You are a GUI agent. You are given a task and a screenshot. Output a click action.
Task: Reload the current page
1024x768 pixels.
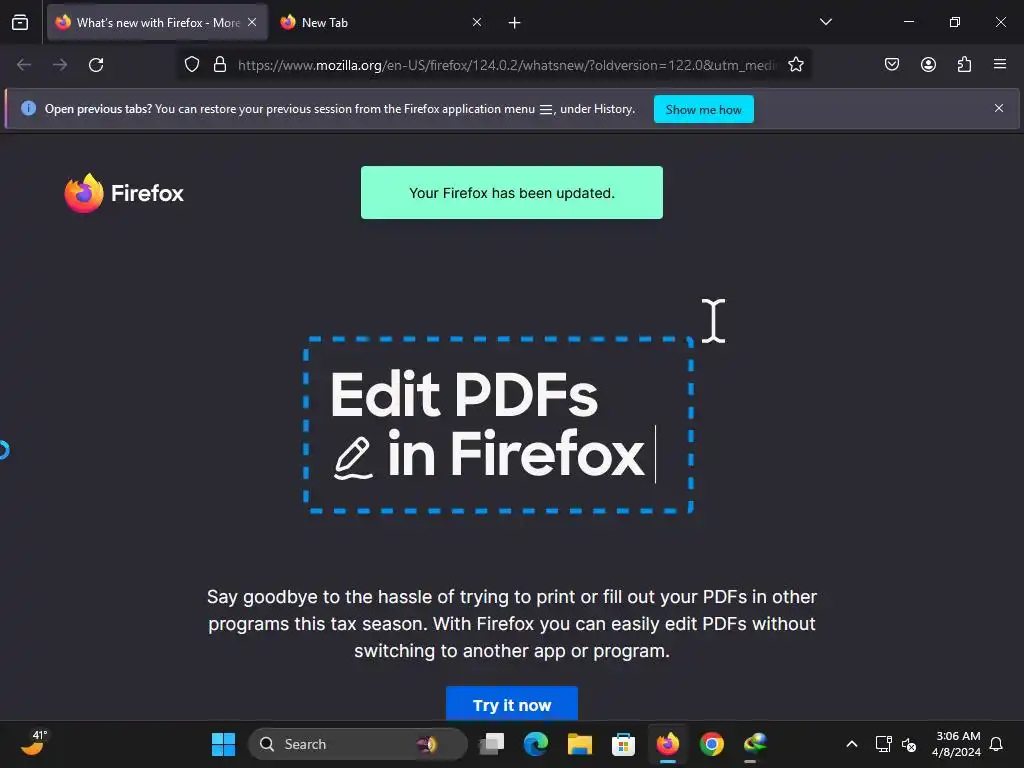(96, 65)
